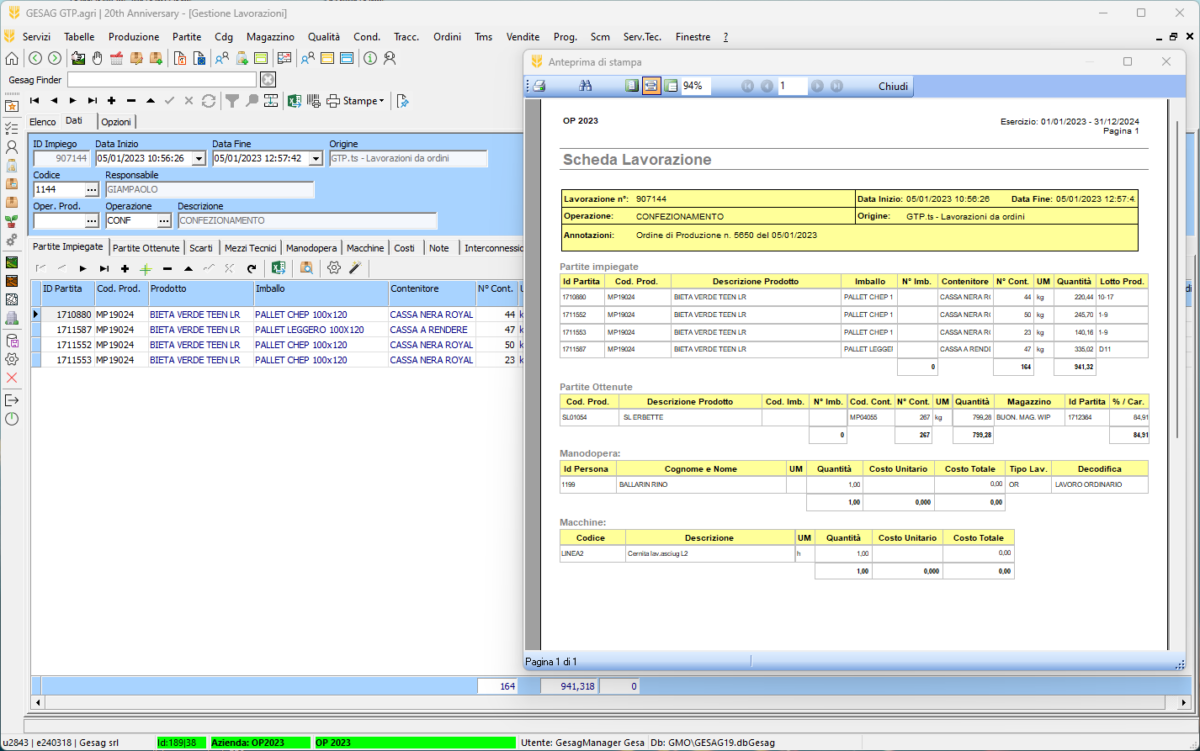This screenshot has height=751, width=1200.
Task: Toggle the view button just left of 94% zoom
Action: pos(671,86)
